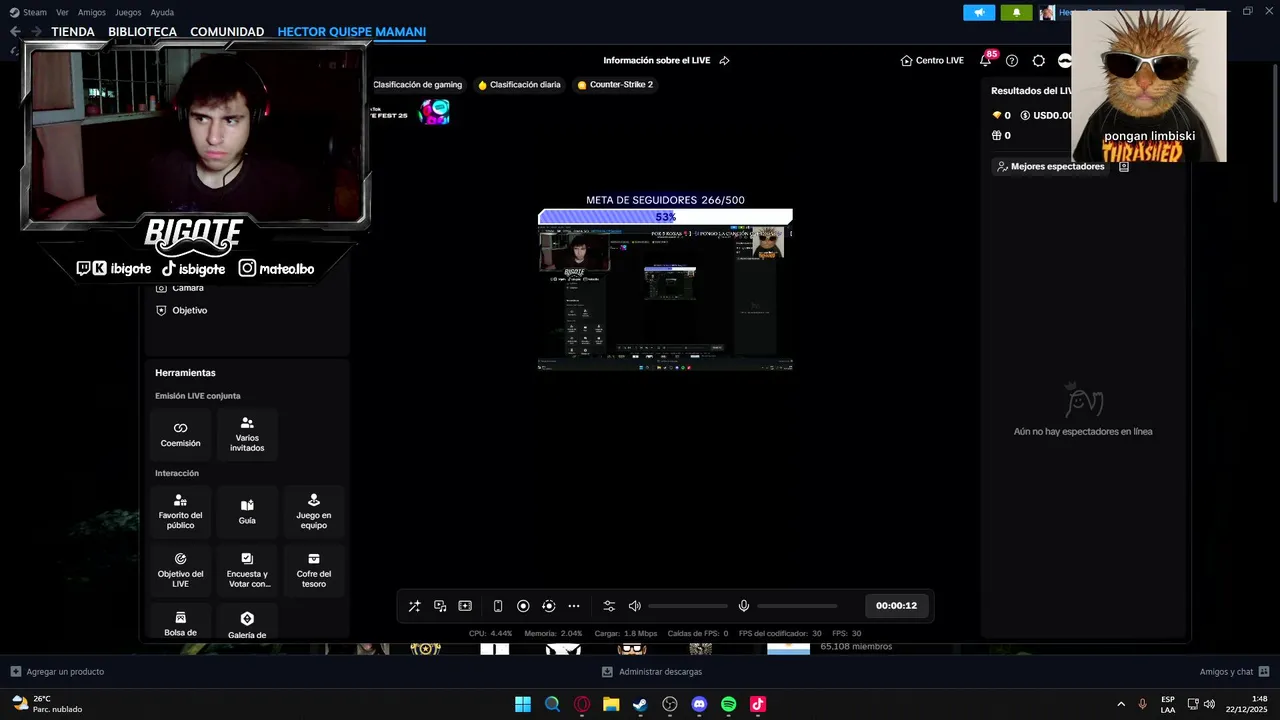This screenshot has height=720, width=1280.
Task: Click Steam announcements megaphone button
Action: pos(979,12)
